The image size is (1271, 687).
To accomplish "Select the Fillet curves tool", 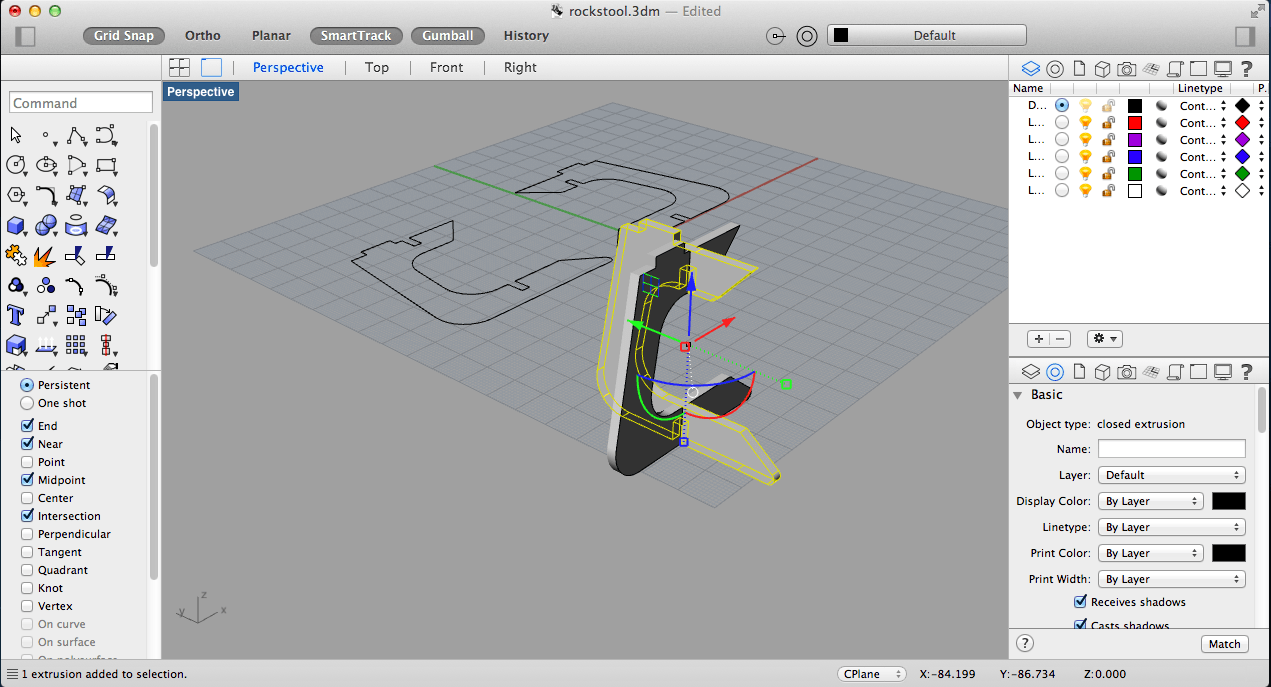I will (46, 195).
